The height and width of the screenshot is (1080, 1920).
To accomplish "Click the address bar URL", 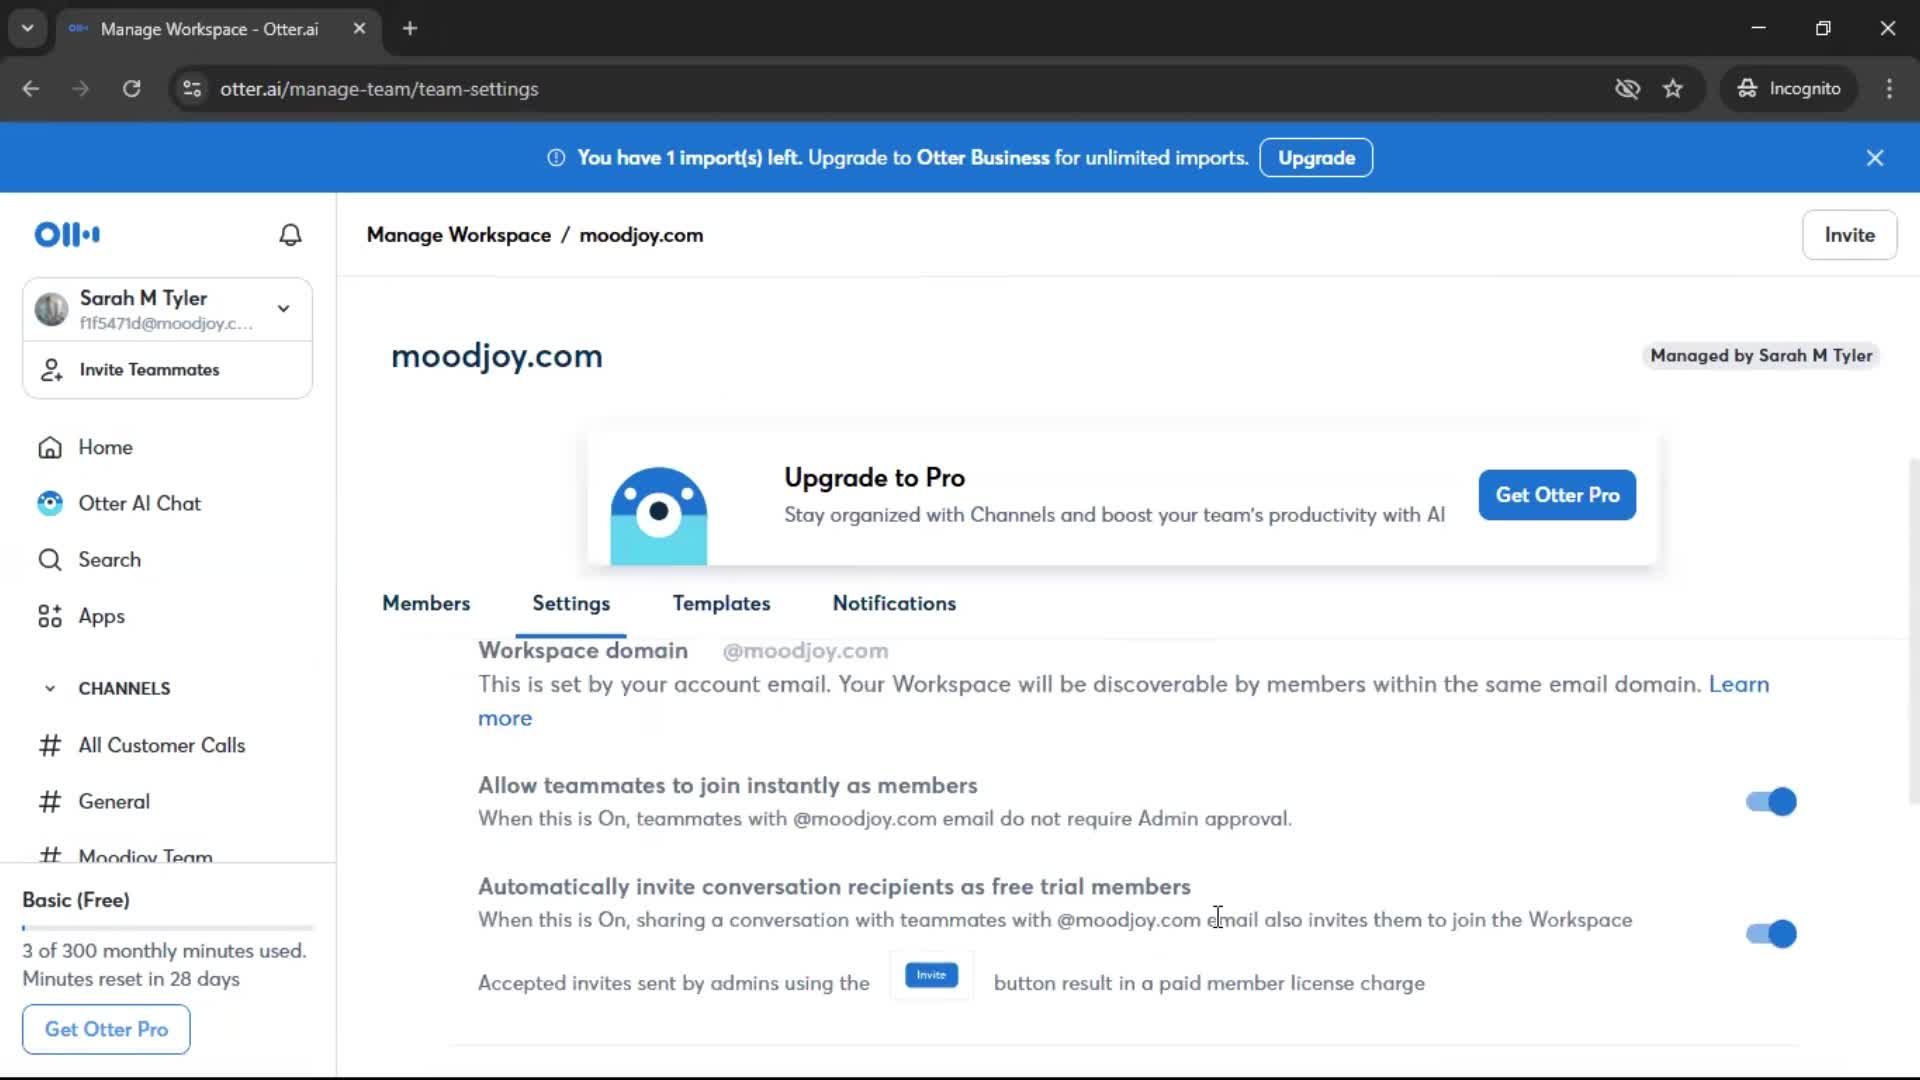I will (x=379, y=89).
